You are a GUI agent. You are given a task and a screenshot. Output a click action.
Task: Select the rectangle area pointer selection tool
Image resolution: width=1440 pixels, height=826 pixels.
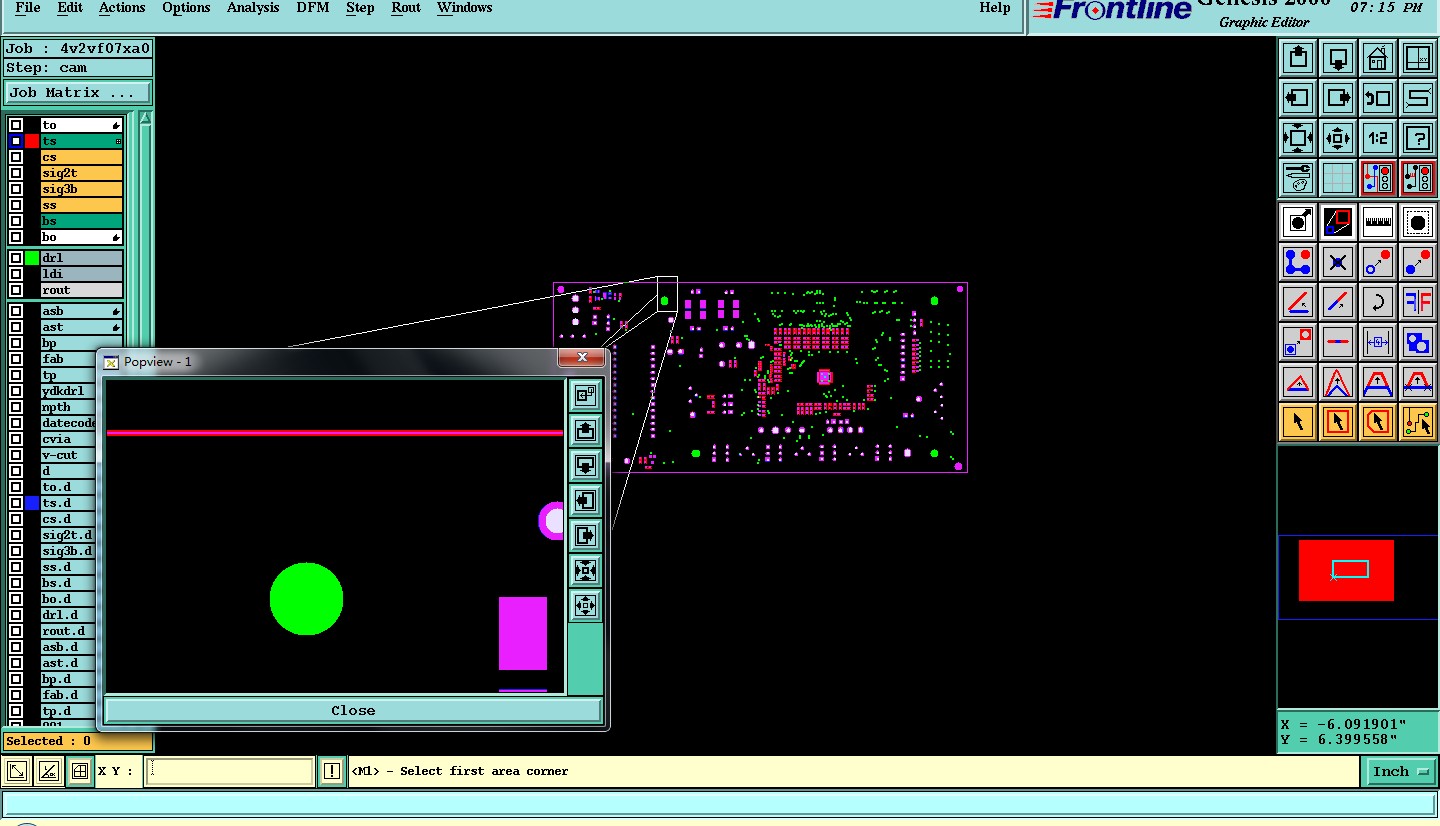point(1338,422)
